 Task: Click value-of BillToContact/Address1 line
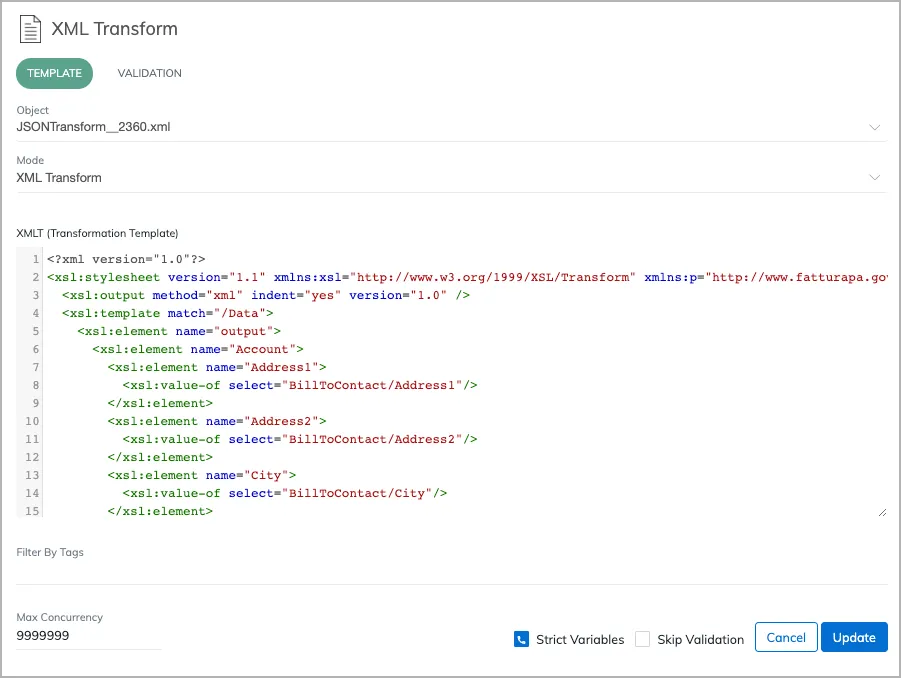pyautogui.click(x=300, y=386)
